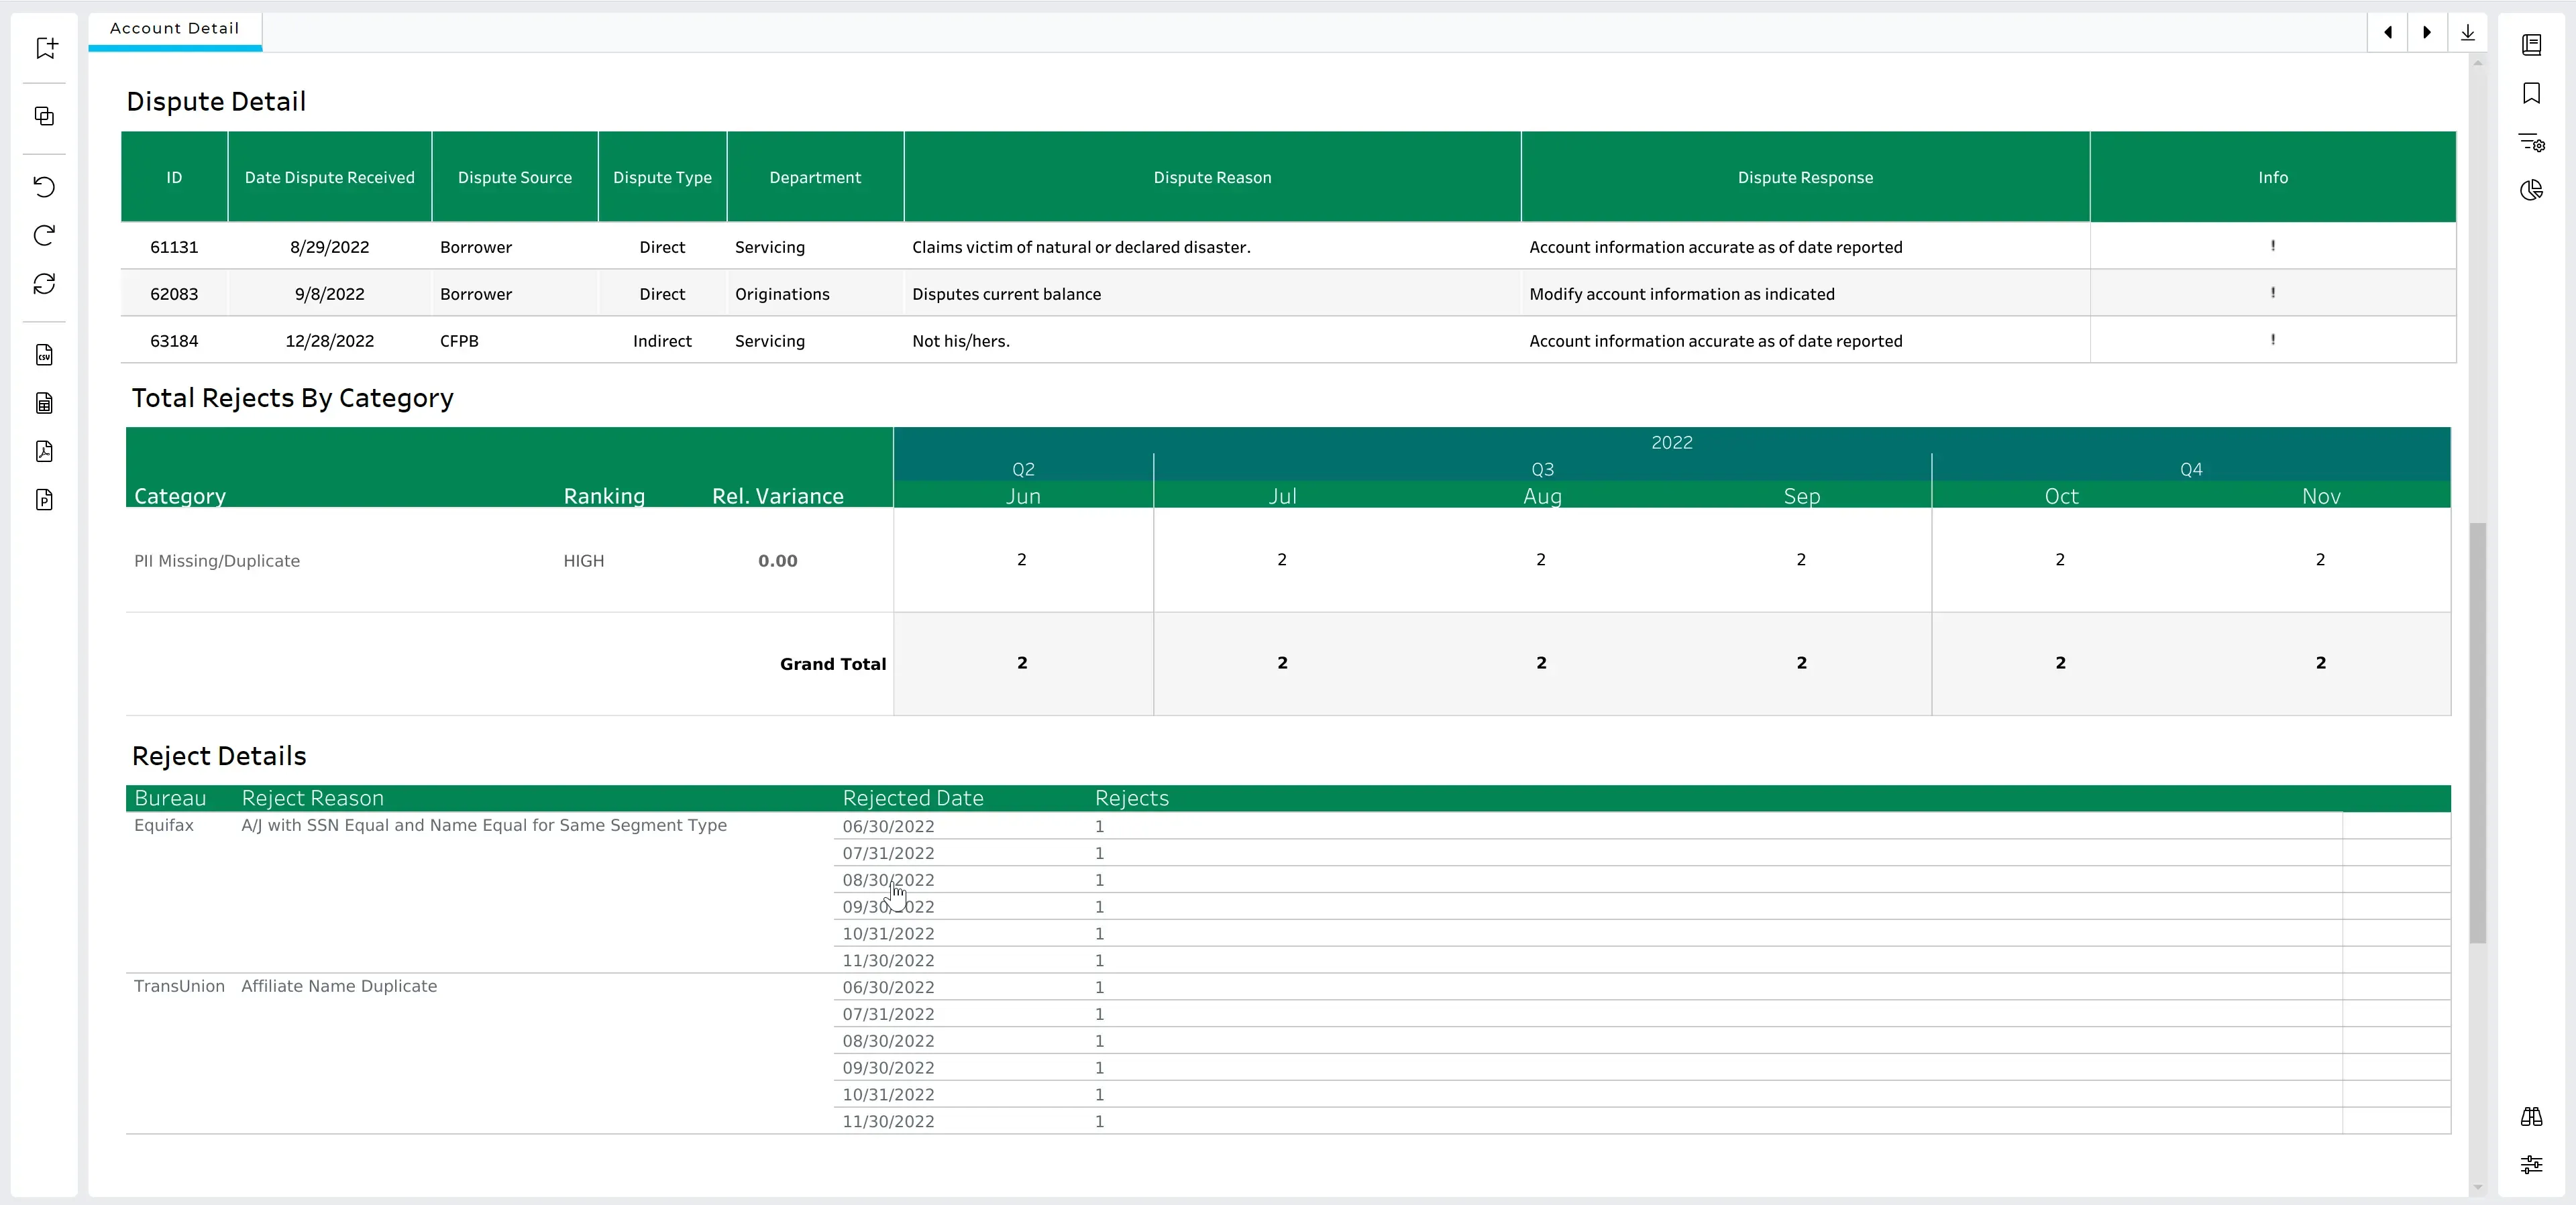Screen dimensions: 2576x1205
Task: Click 'Not his/hers.' dispute reason
Action: click(961, 341)
